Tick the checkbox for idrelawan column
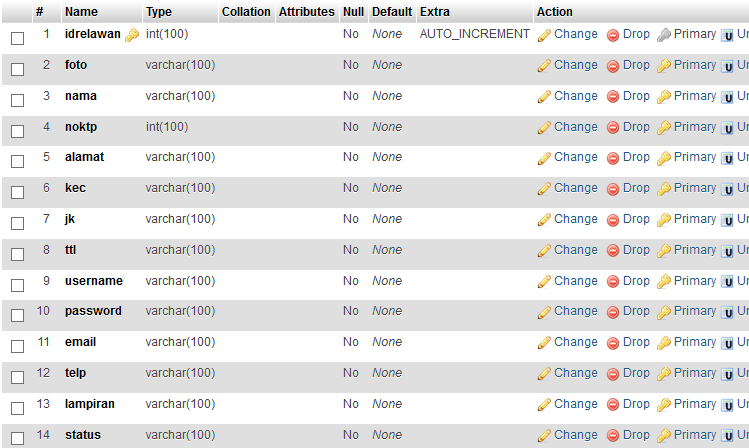Image resolution: width=749 pixels, height=448 pixels. click(x=17, y=38)
